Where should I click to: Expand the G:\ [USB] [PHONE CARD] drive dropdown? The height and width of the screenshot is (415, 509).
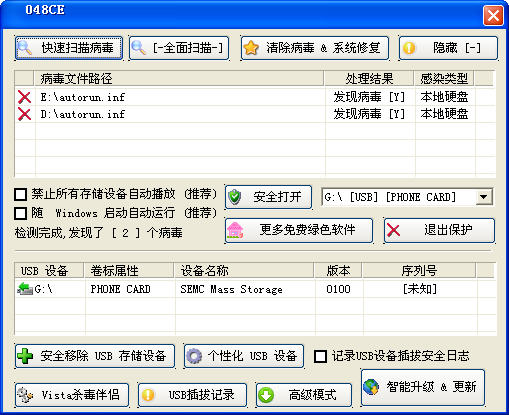coord(484,197)
